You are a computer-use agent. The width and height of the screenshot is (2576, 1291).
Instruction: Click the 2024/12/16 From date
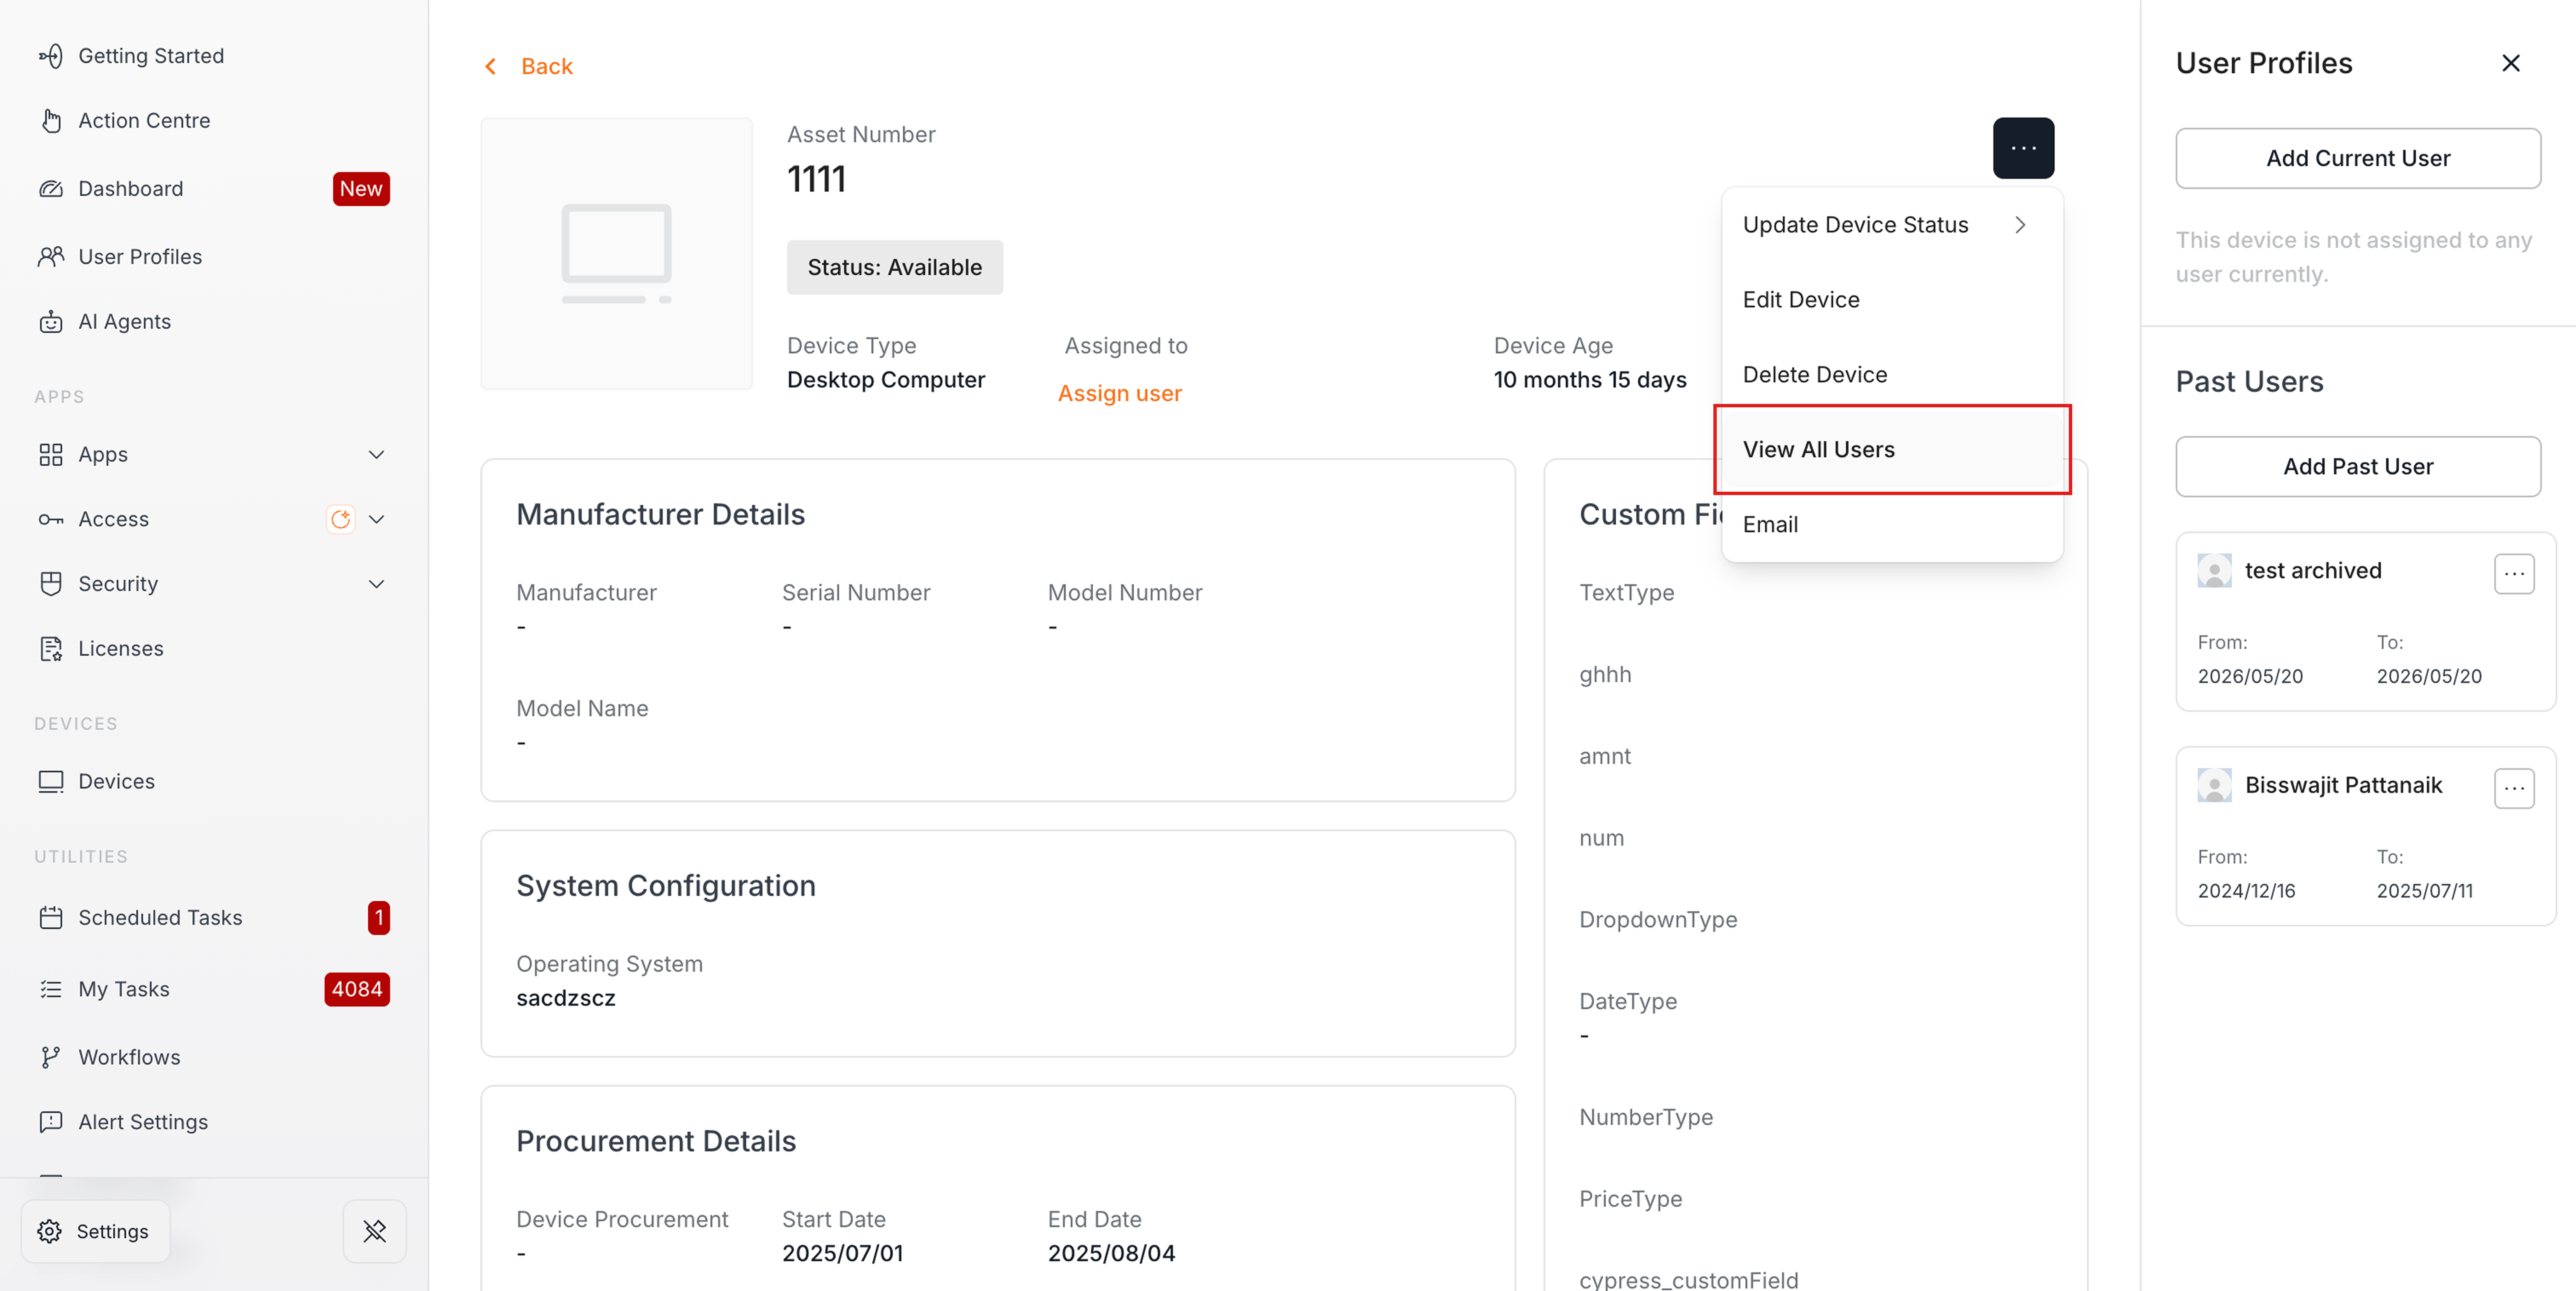pyautogui.click(x=2246, y=891)
